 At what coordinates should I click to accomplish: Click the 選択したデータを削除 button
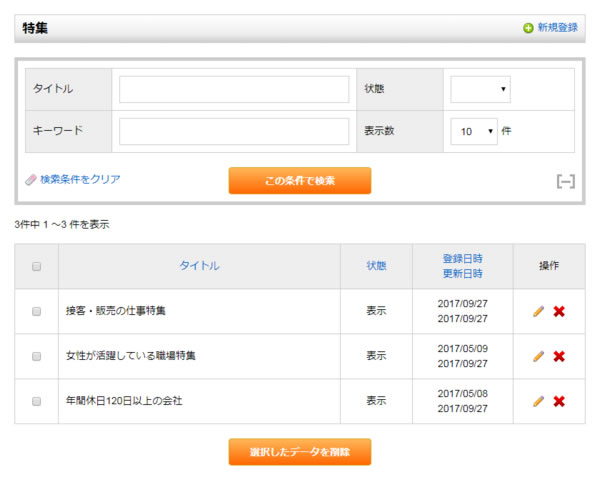click(299, 452)
